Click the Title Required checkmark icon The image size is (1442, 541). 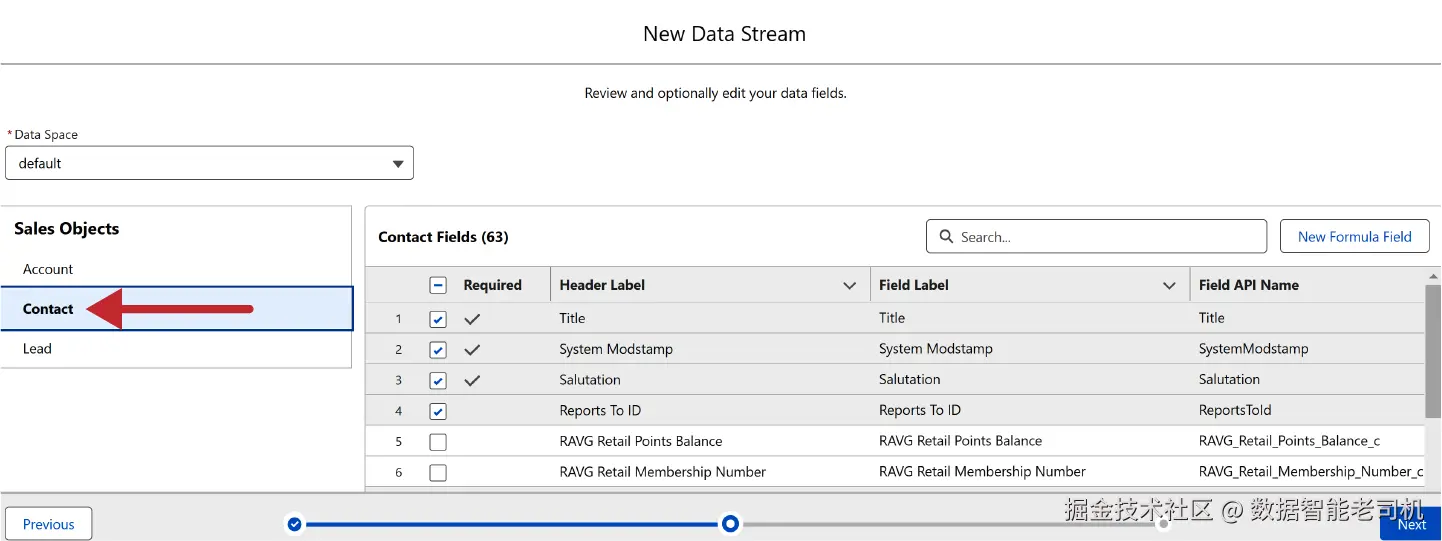472,319
